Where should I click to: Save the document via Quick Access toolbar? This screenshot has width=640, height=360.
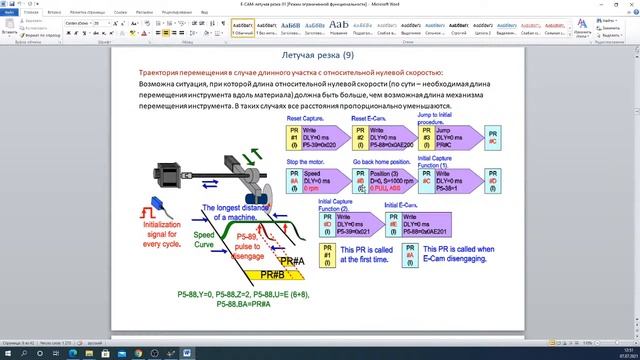click(11, 4)
